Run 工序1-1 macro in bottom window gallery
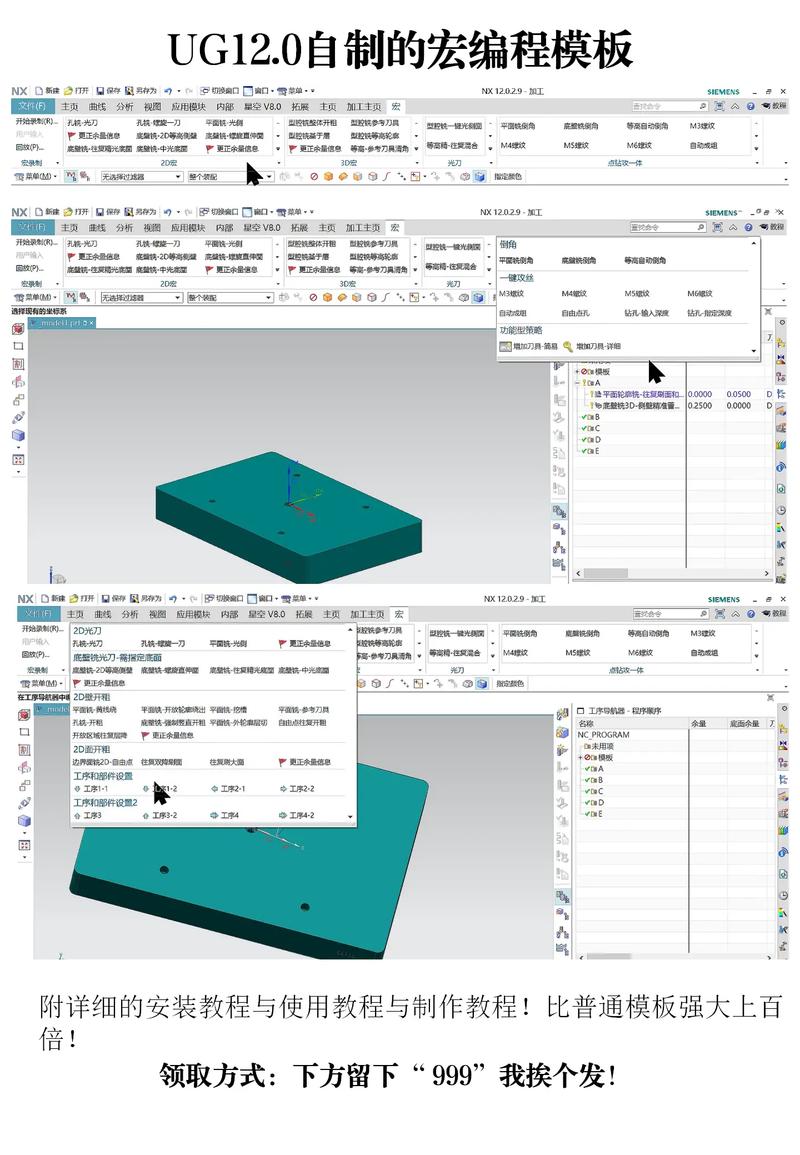Viewport: 800px width, 1155px height. pyautogui.click(x=91, y=789)
